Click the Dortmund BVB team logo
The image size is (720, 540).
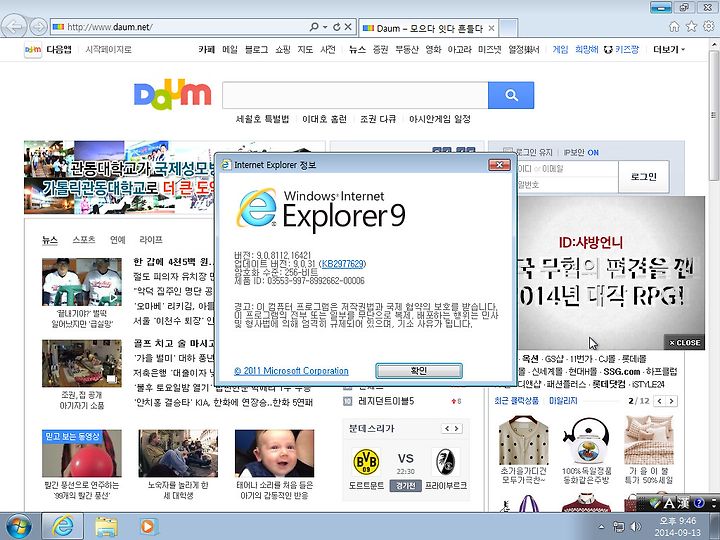pos(366,461)
